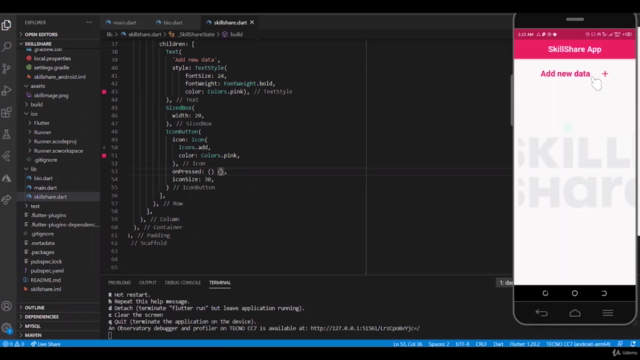Open Observatory debugger URL in terminal
Screen dimensions: 640x360
click(365, 328)
